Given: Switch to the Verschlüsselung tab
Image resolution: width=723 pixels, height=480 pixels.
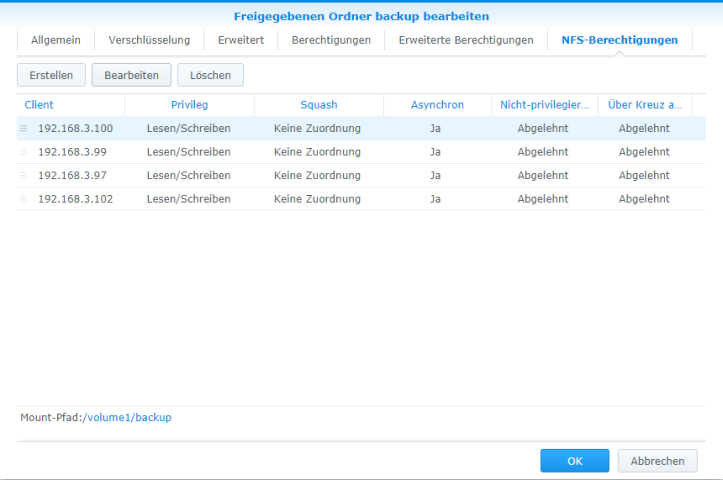Looking at the screenshot, I should tap(149, 40).
